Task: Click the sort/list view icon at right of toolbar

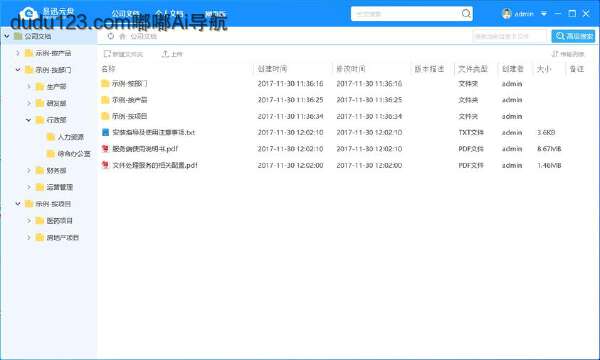Action: pos(555,54)
